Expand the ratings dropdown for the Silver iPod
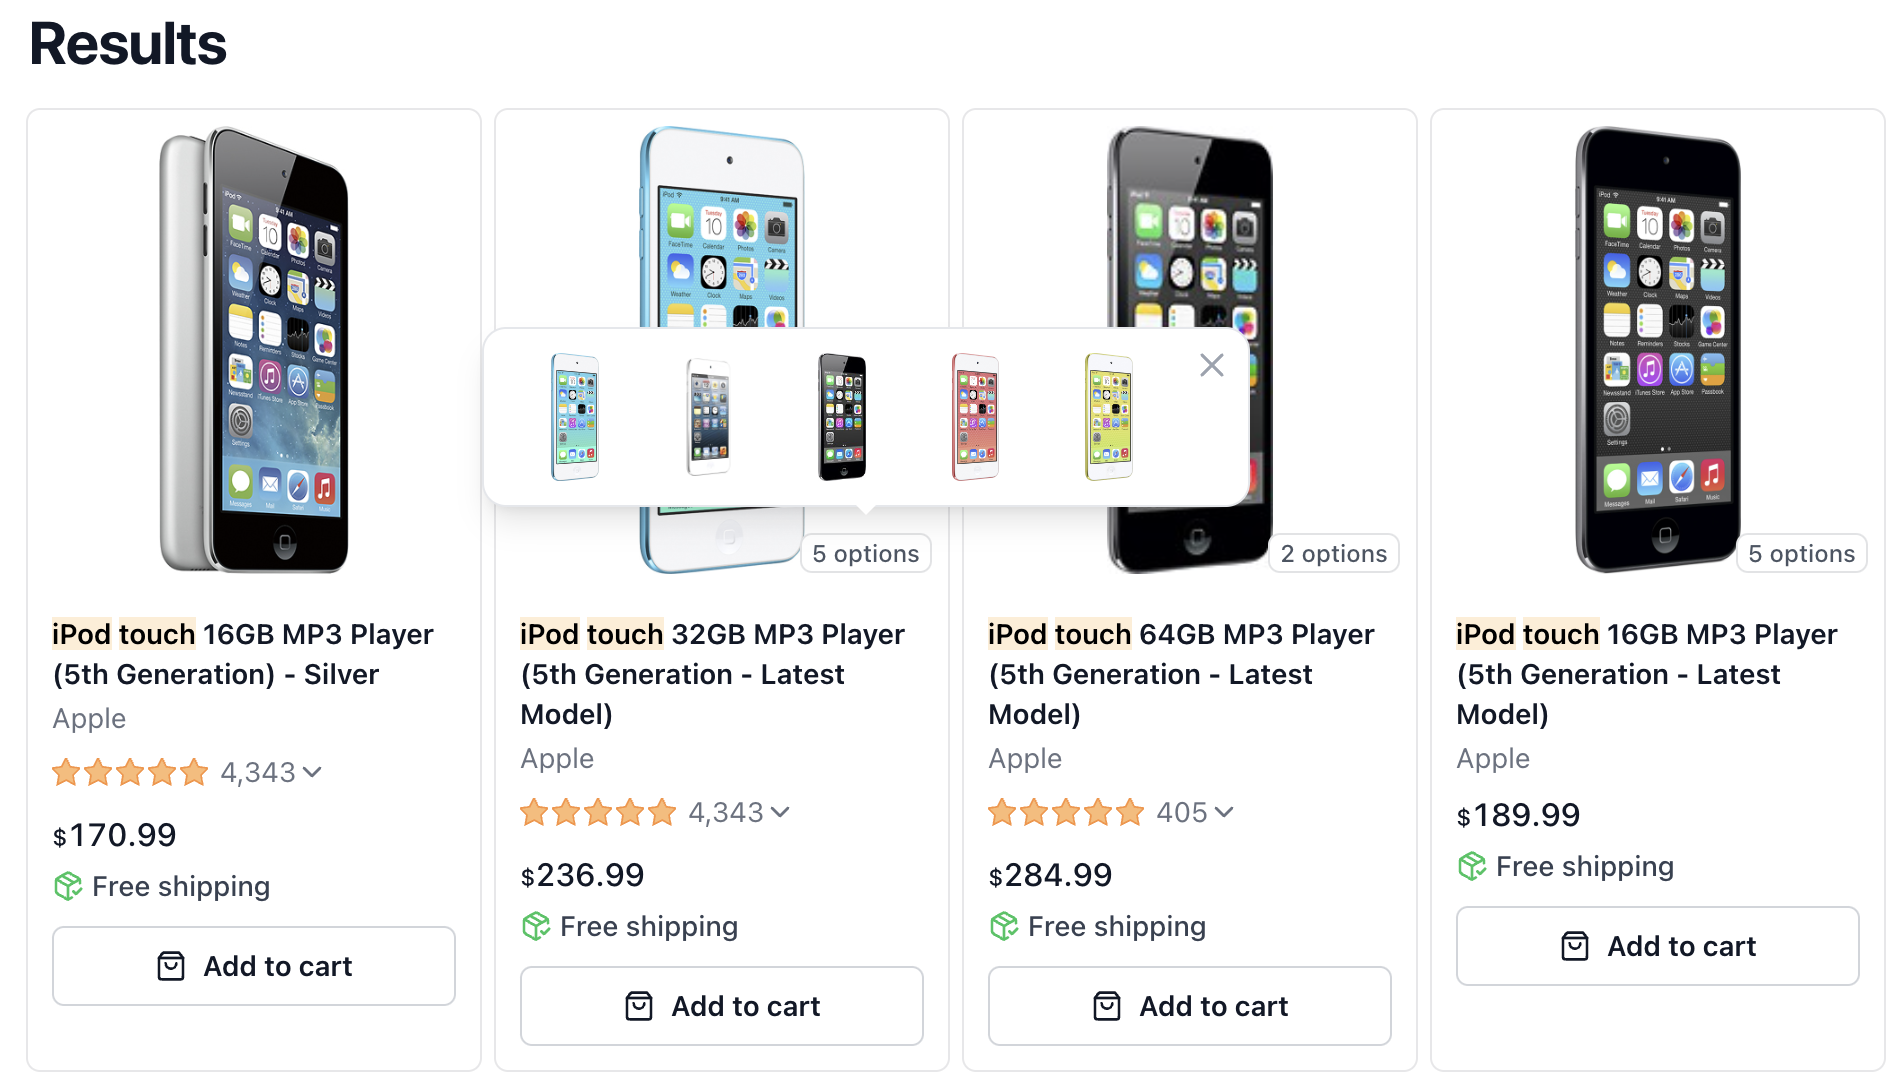 (311, 771)
